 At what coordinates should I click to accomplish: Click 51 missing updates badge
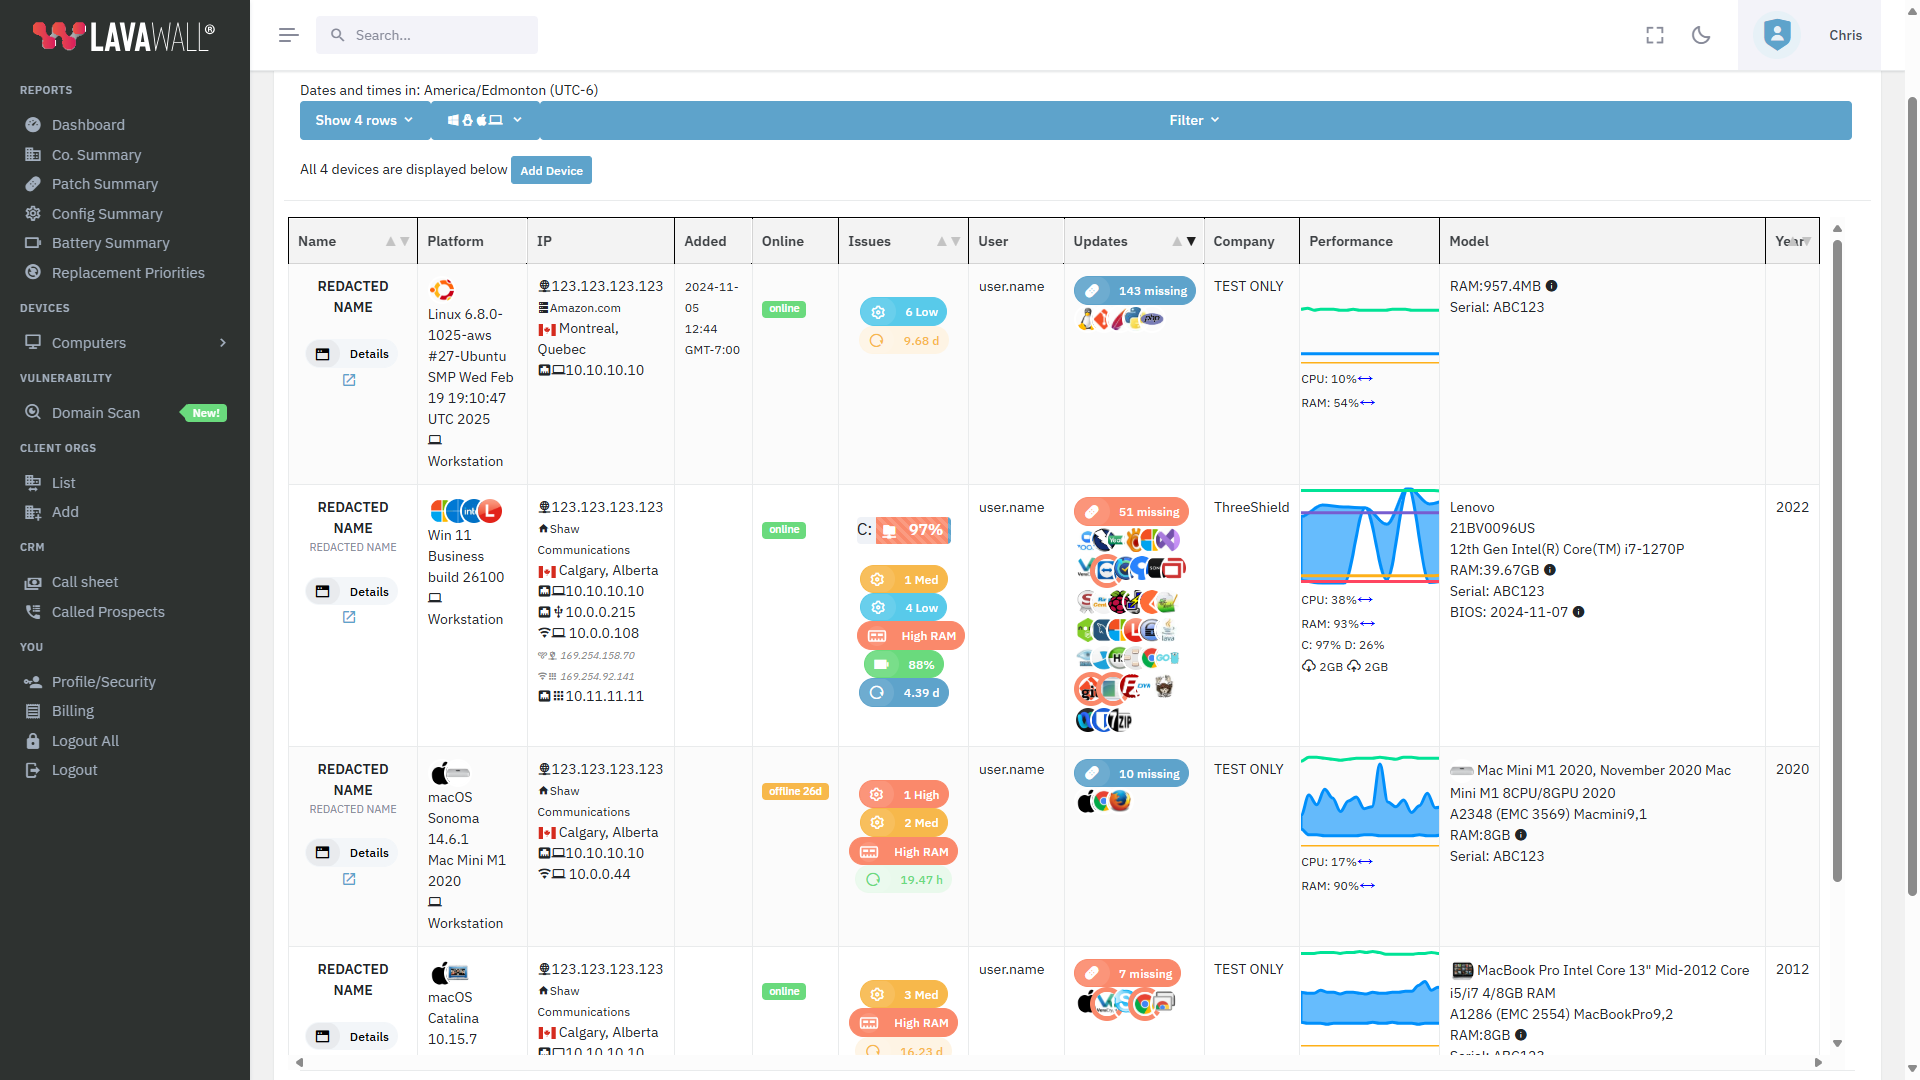tap(1131, 512)
